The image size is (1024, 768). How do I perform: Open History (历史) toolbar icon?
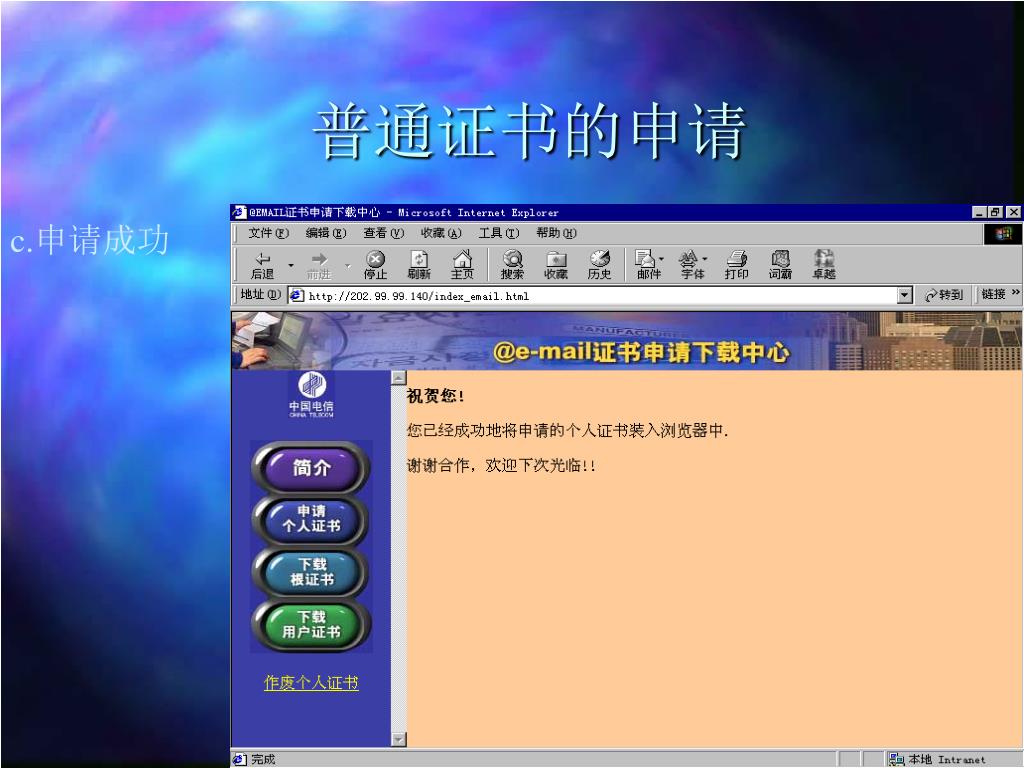coord(600,265)
